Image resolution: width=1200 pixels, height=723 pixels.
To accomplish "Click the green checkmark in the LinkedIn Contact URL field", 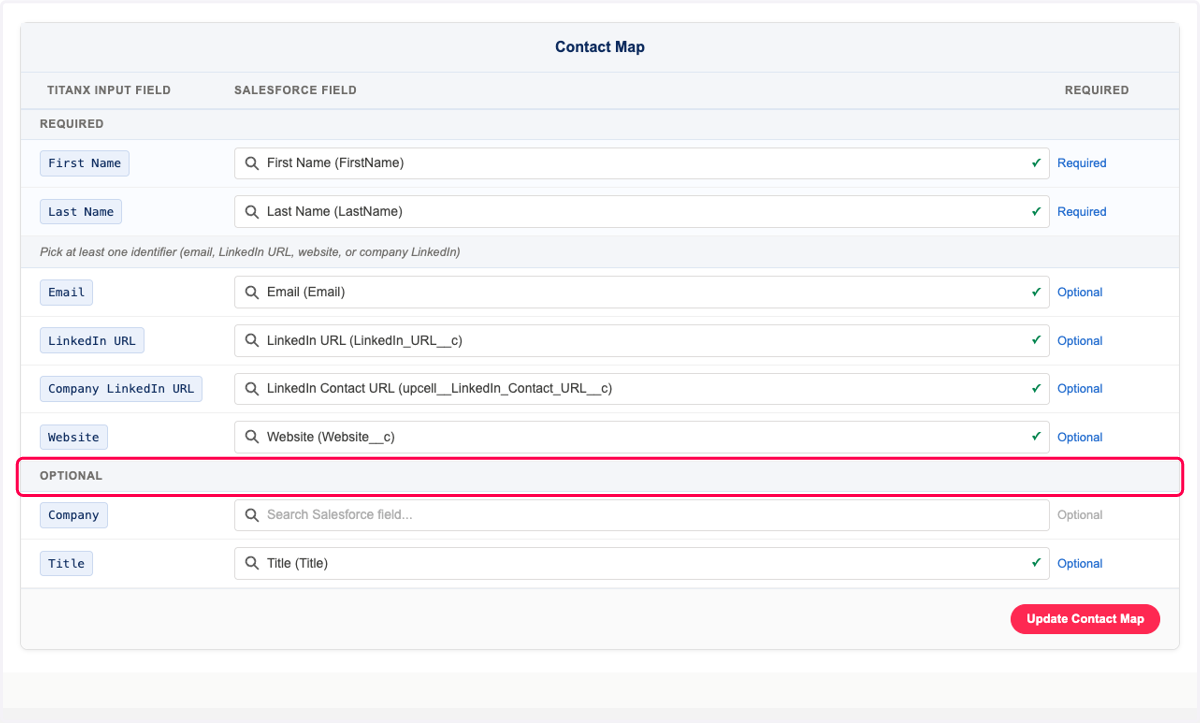I will (x=1036, y=389).
